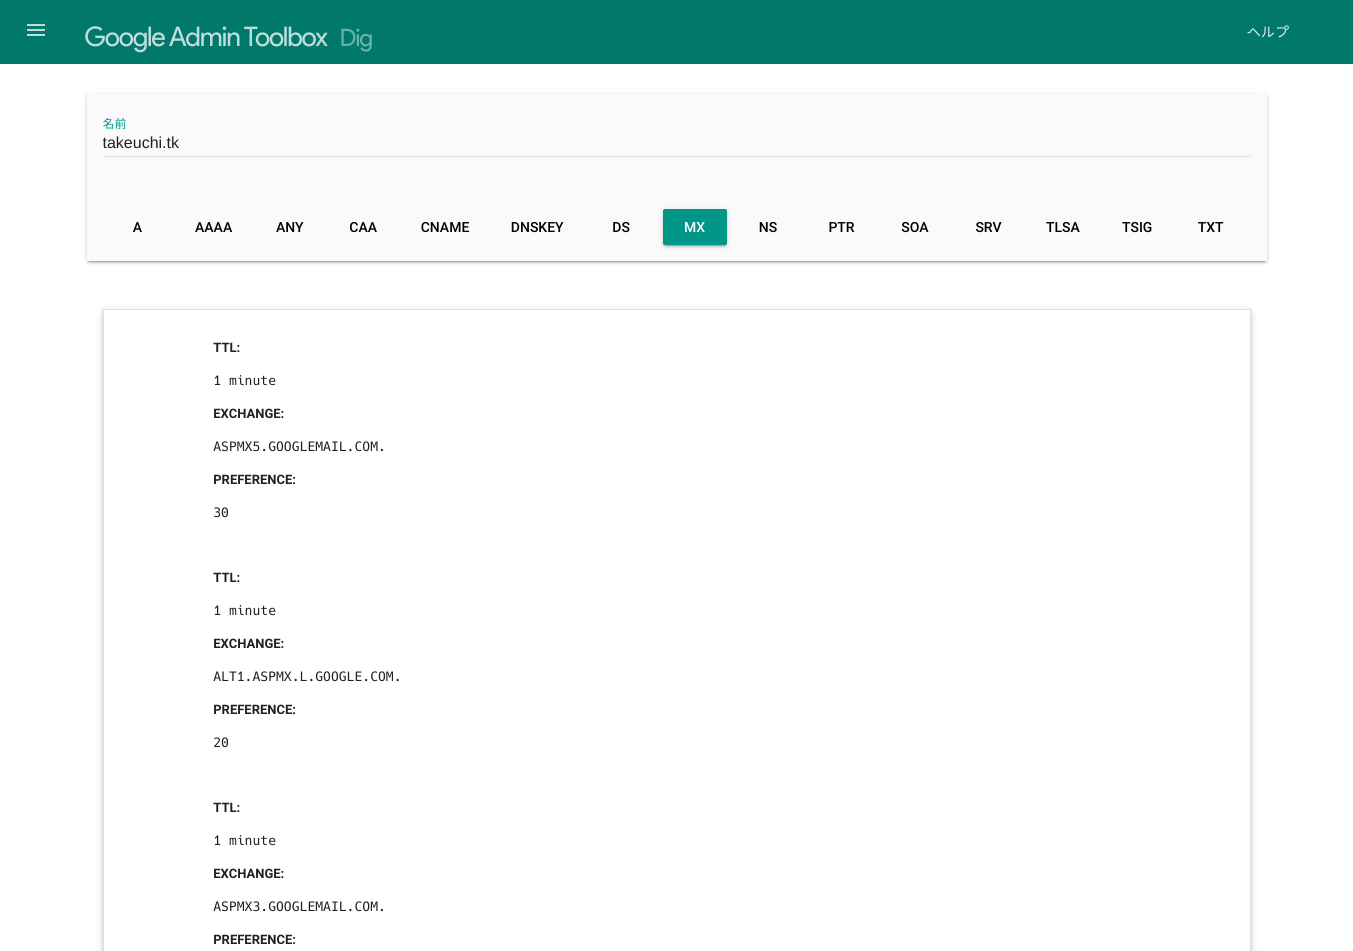Screen dimensions: 1353x951
Task: Look up TXT records
Action: pos(1210,227)
